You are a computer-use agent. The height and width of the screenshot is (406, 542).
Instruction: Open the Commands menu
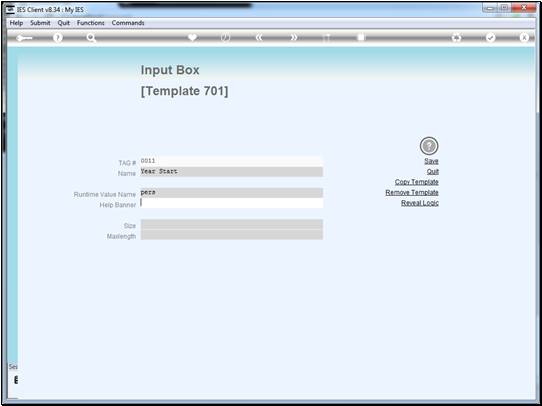pyautogui.click(x=128, y=23)
